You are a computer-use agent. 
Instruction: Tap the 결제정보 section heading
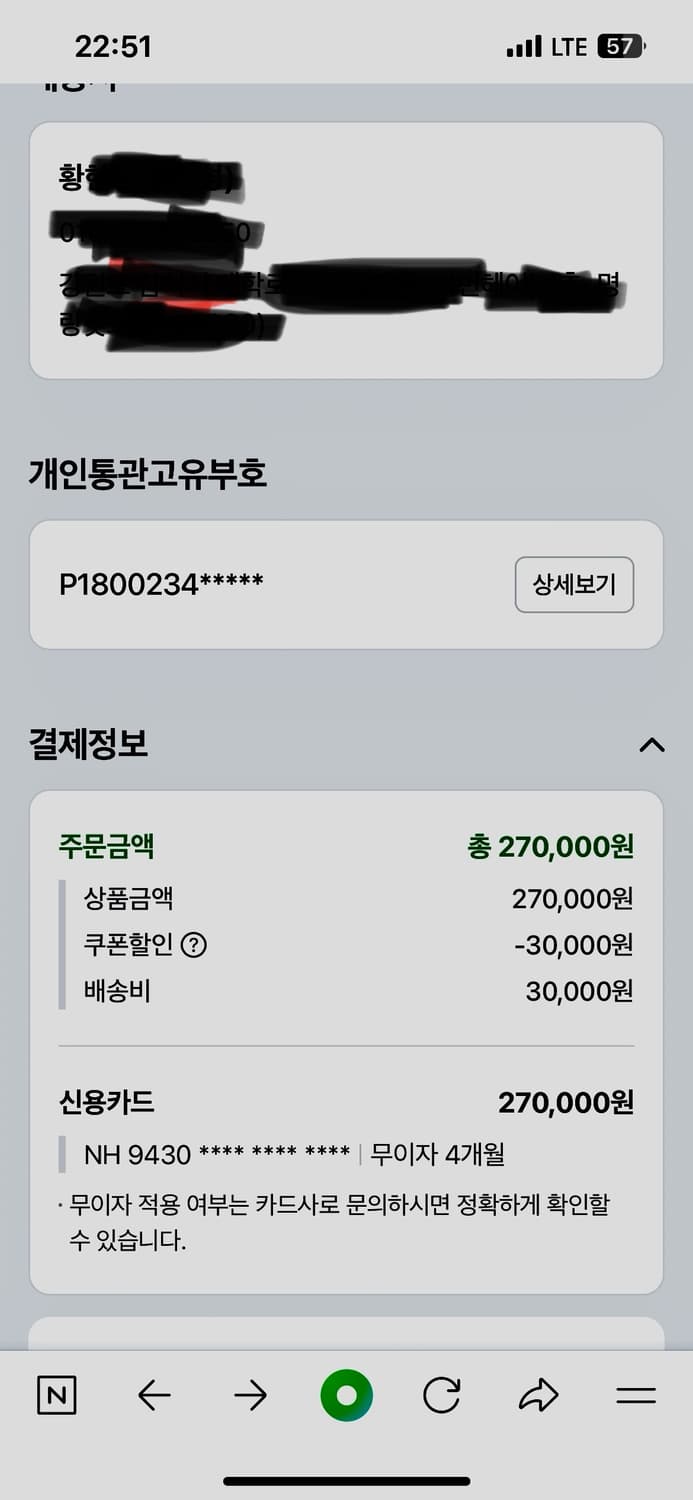click(x=89, y=745)
